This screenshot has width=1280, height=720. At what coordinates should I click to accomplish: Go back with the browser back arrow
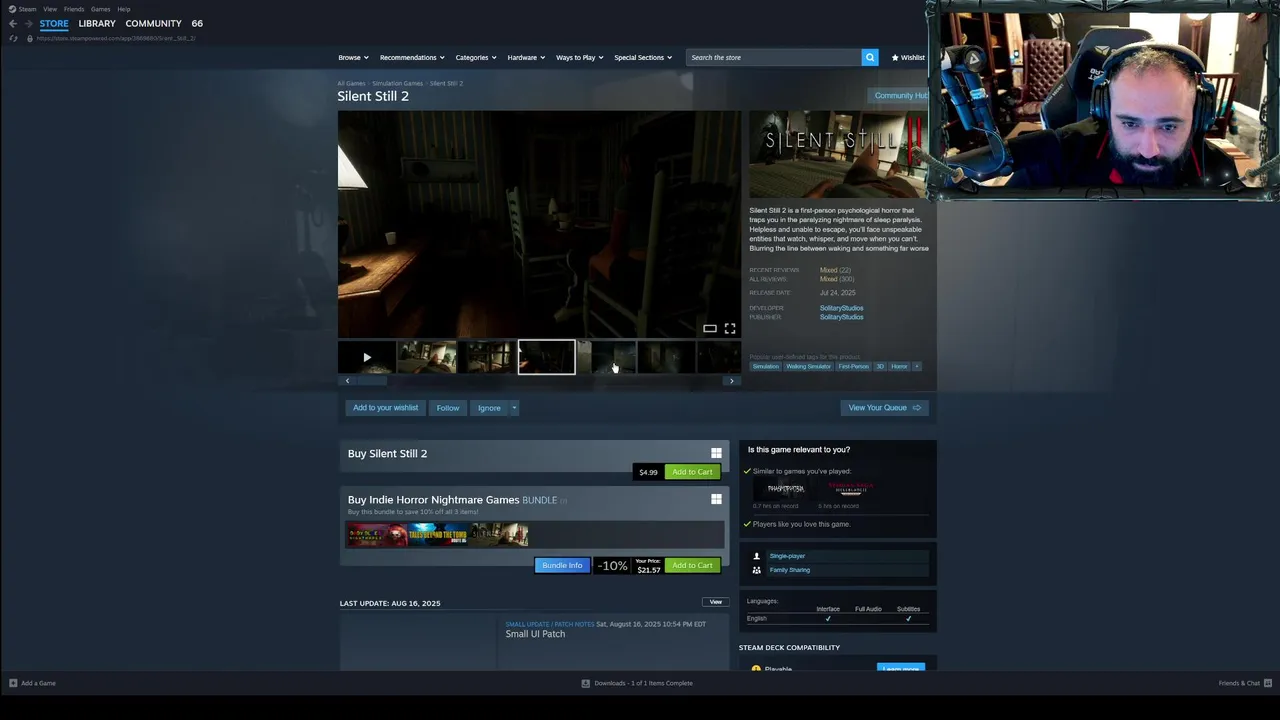point(12,23)
